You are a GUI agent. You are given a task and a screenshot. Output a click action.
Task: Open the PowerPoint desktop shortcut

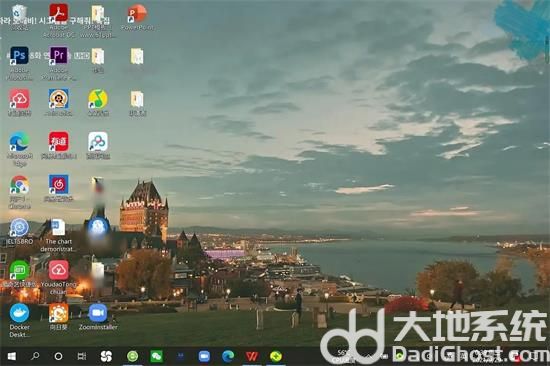tap(137, 13)
